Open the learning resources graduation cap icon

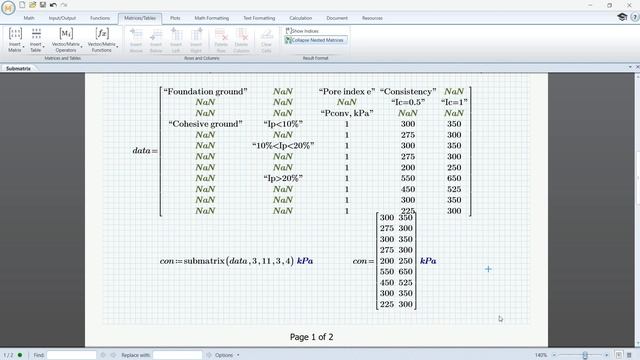click(622, 17)
